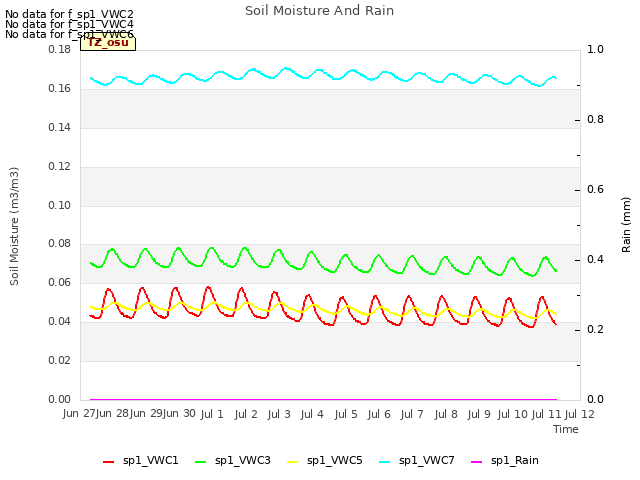Screen dimensions: 640x480
Task: Click the Jul 12 x-axis tick label
Action: 580,414
